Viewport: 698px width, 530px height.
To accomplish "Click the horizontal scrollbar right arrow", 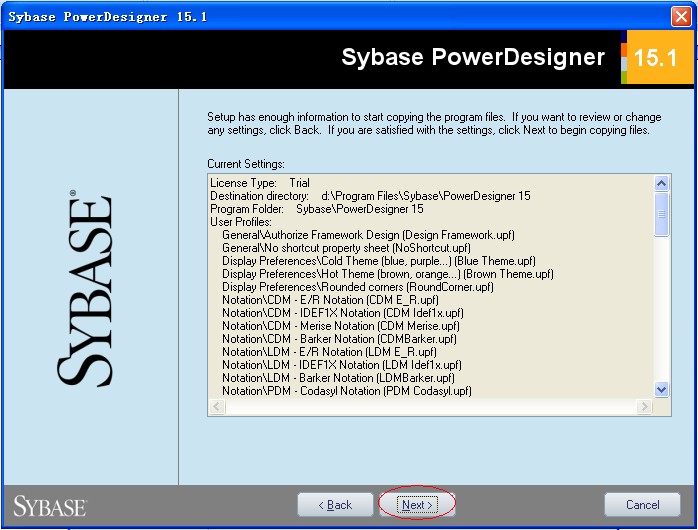I will 646,407.
